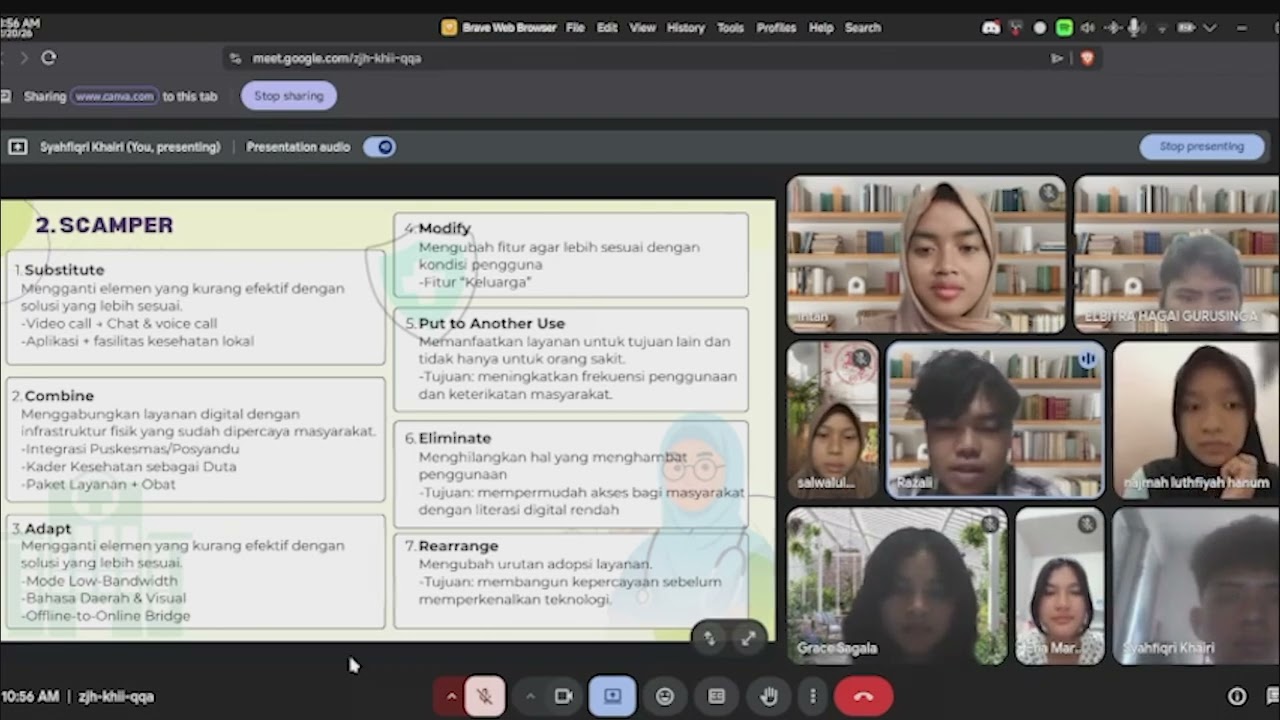
Task: Click the presentation screen icon beside presenter name
Action: 18,147
